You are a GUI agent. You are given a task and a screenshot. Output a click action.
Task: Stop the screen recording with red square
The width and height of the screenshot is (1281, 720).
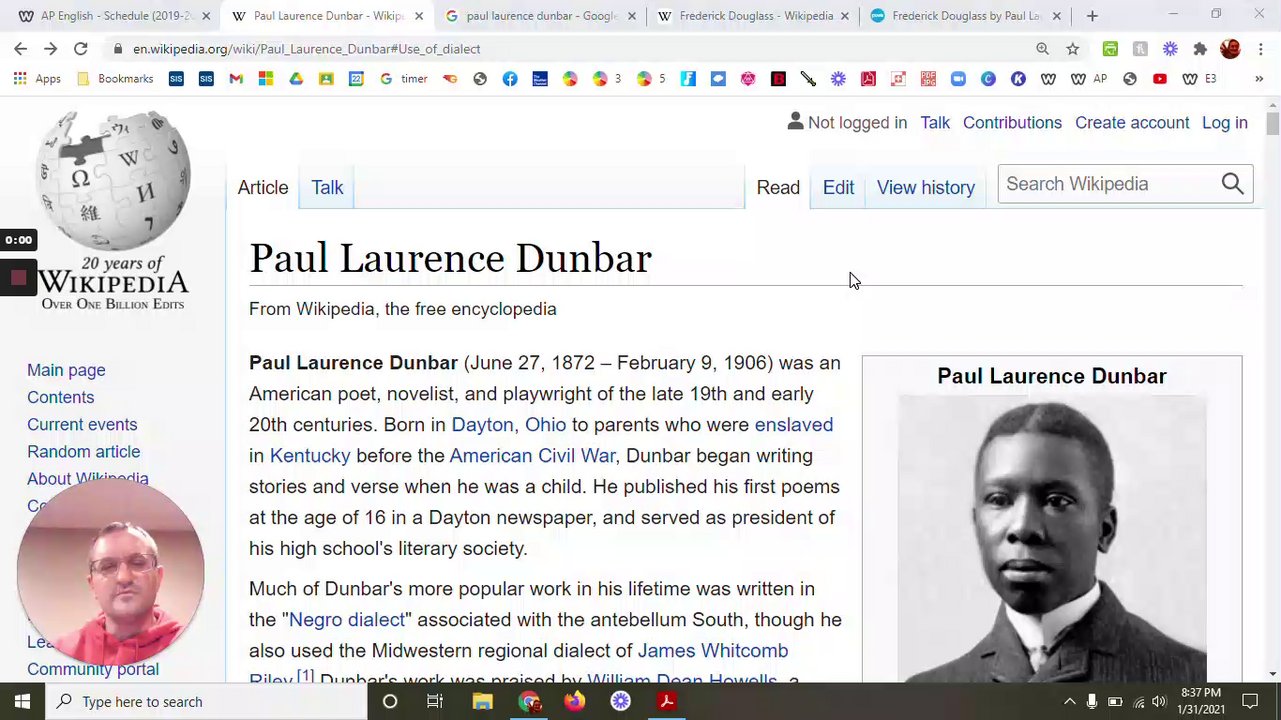tap(18, 278)
